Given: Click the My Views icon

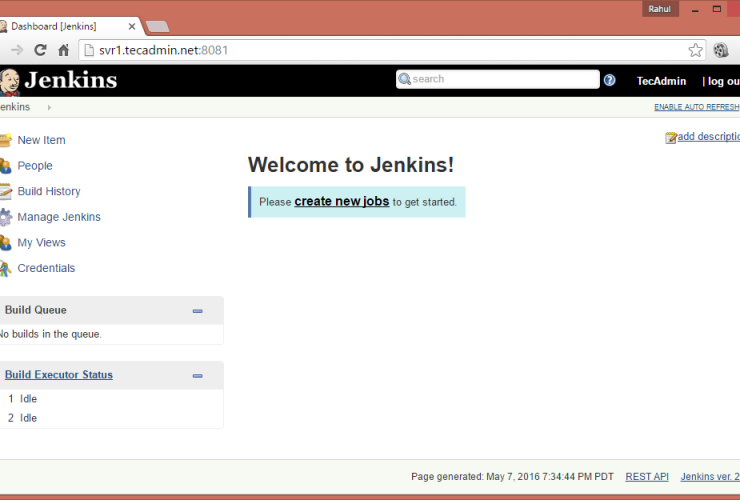Looking at the screenshot, I should (x=5, y=243).
